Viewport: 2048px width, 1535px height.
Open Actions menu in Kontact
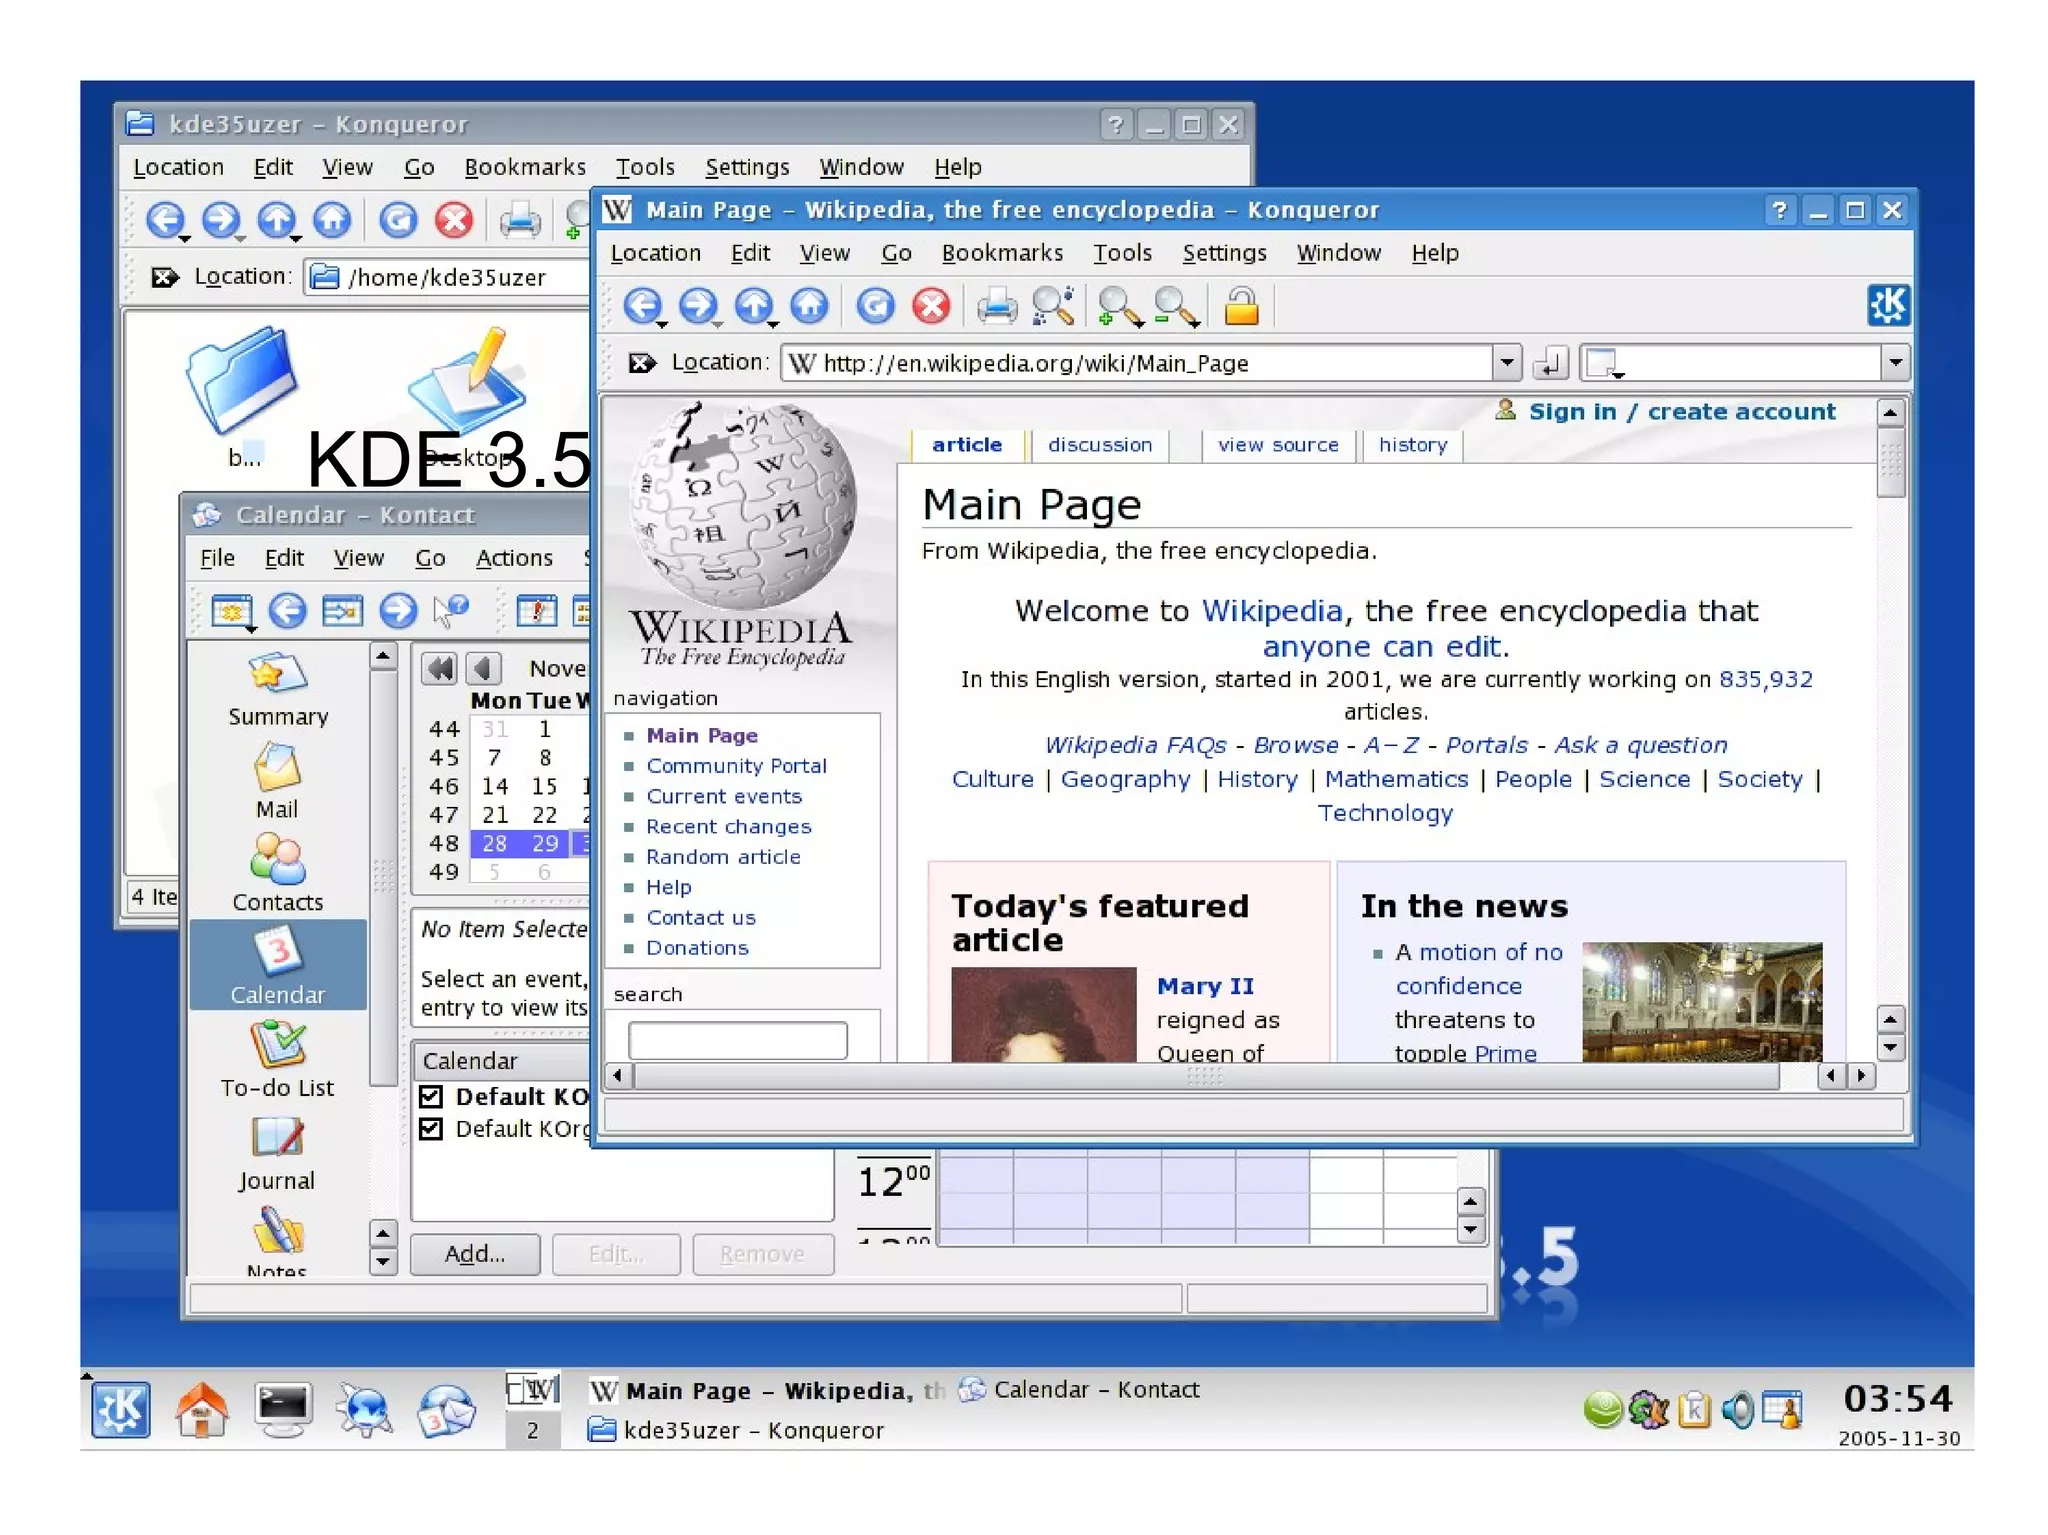(514, 558)
